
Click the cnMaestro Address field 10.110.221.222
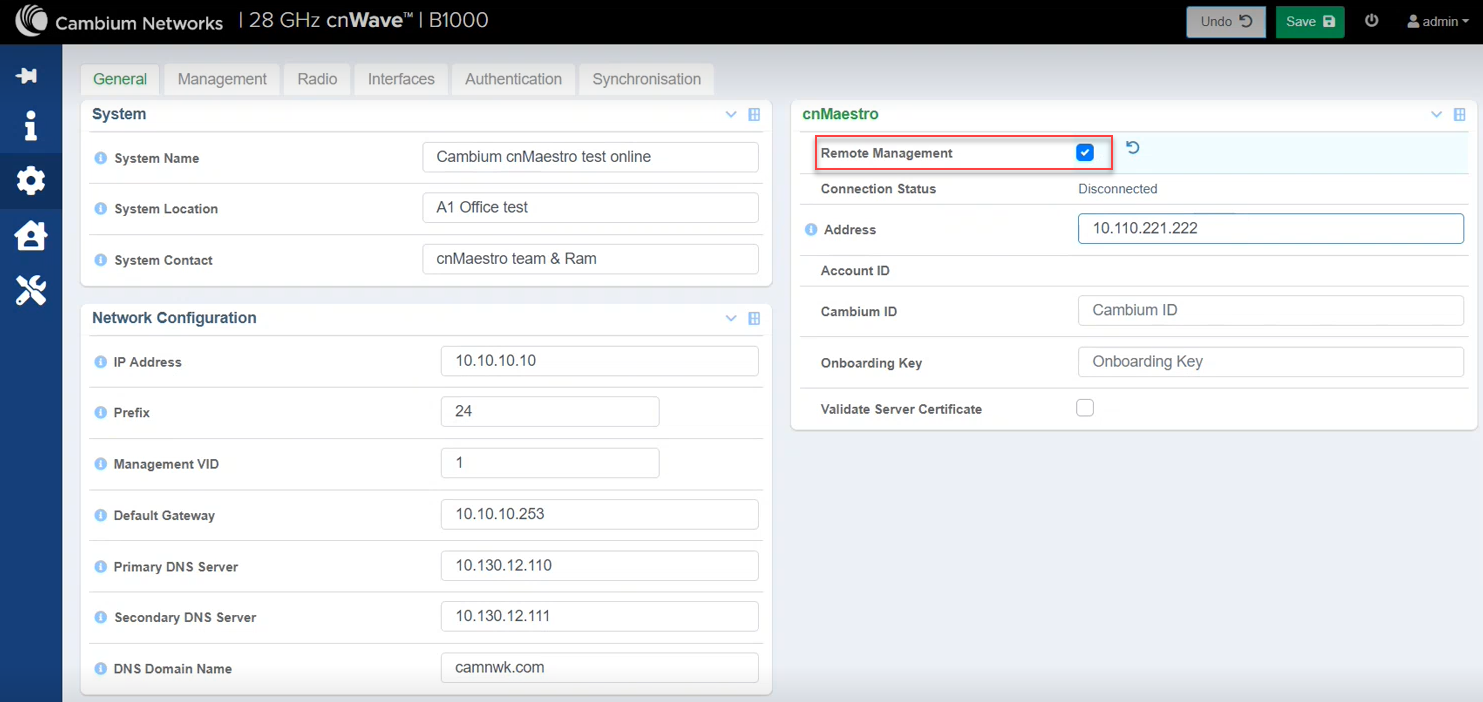(x=1270, y=228)
